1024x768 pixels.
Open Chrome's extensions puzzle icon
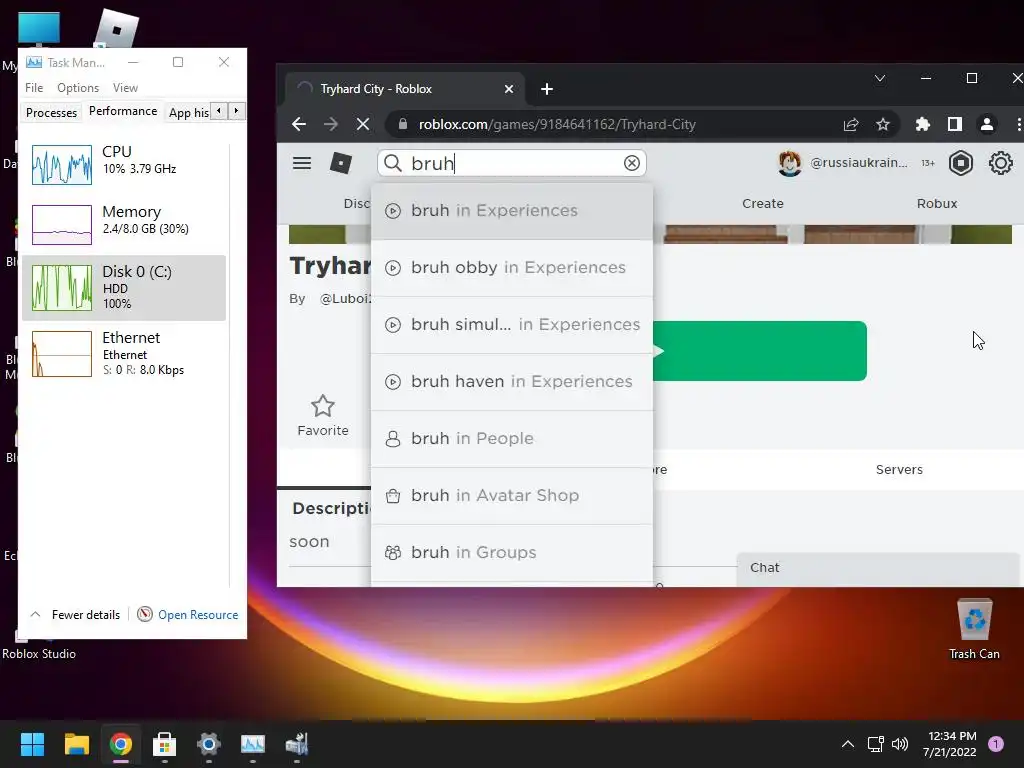[x=923, y=124]
